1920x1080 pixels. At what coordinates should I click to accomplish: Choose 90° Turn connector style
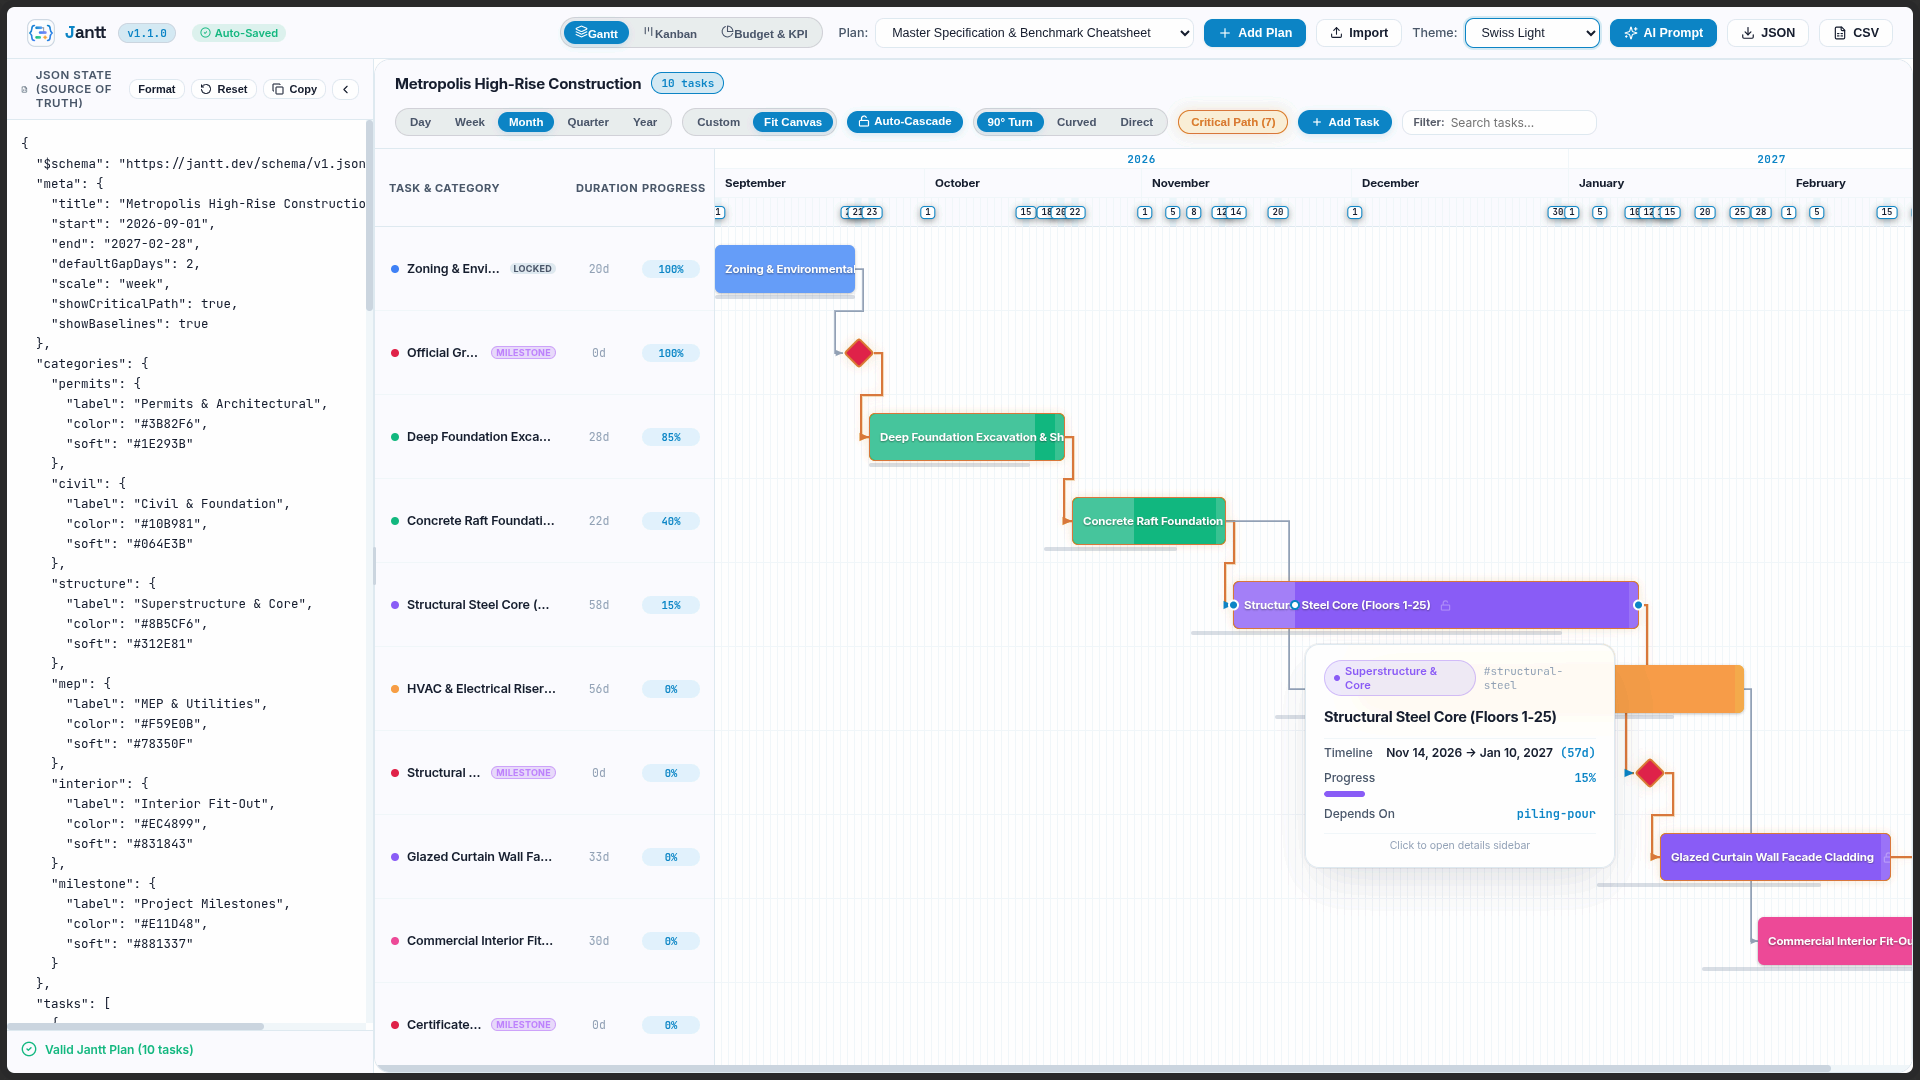tap(1010, 122)
